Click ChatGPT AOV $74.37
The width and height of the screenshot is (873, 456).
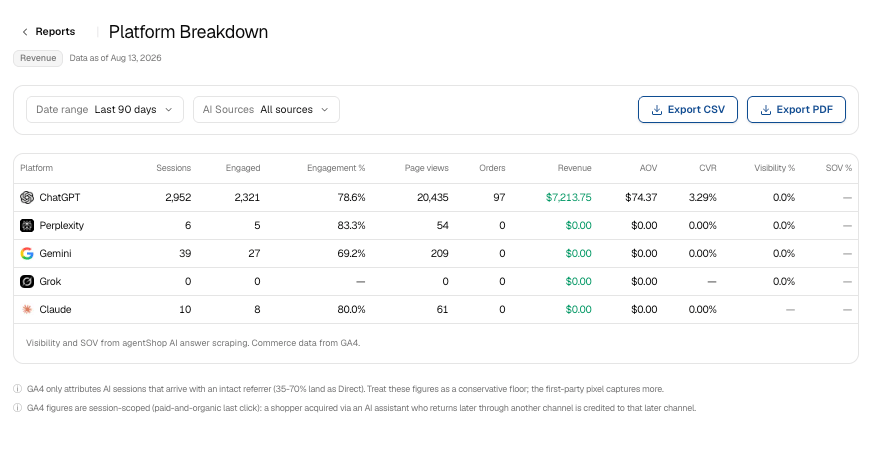pyautogui.click(x=641, y=198)
